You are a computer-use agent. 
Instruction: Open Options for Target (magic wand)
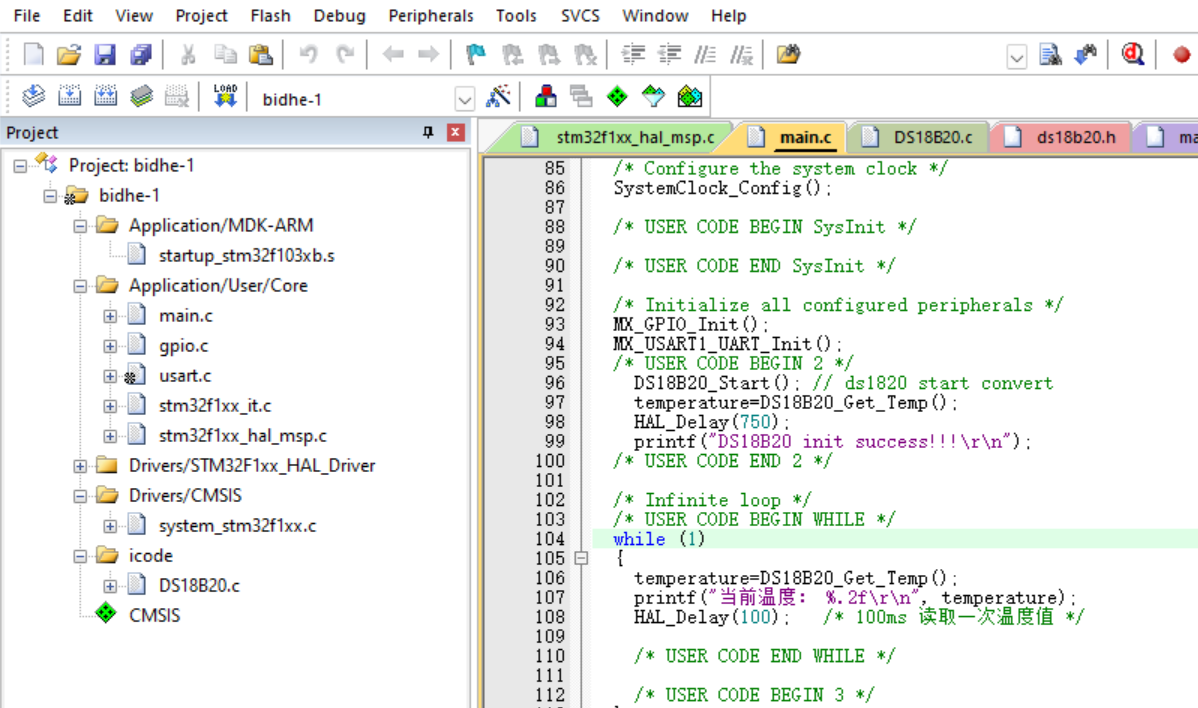pos(497,97)
